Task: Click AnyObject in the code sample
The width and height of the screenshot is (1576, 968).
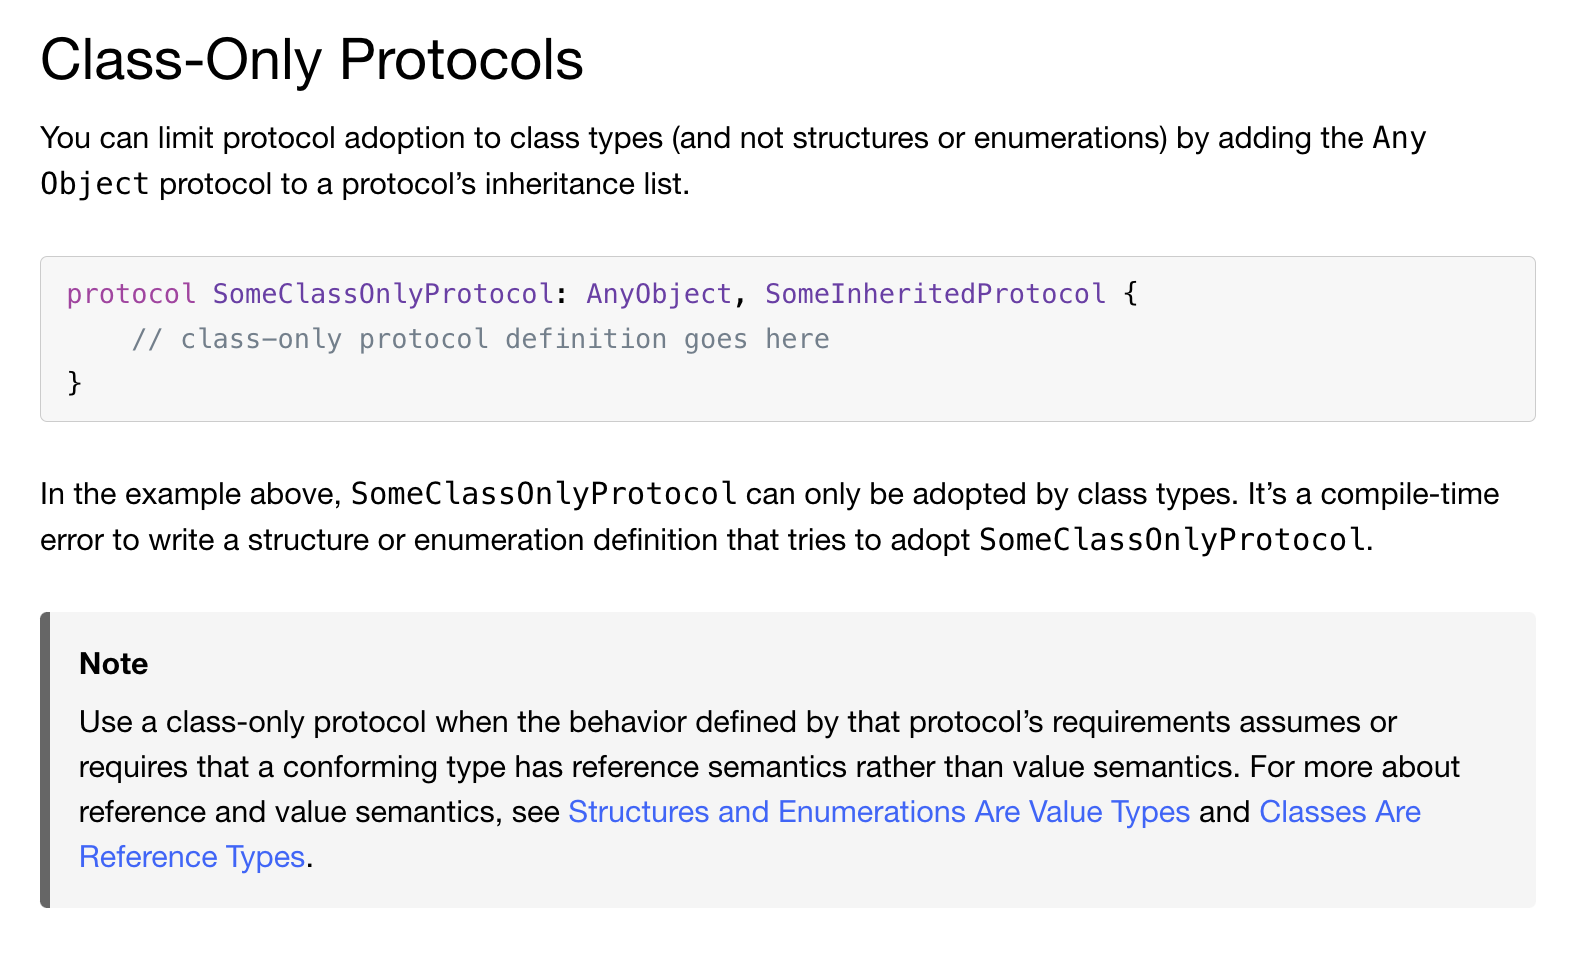Action: click(659, 294)
